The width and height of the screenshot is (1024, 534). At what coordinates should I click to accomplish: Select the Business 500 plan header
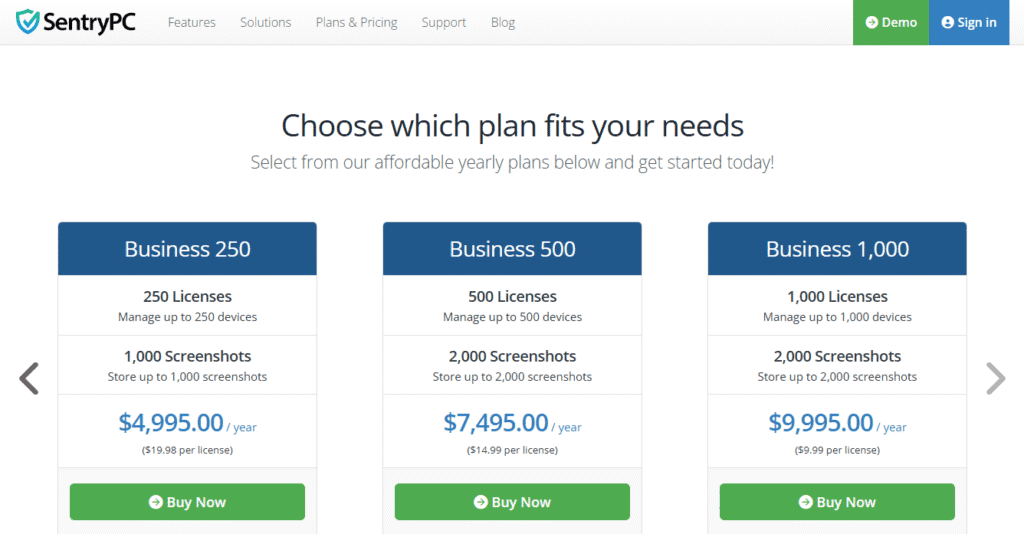(x=512, y=249)
